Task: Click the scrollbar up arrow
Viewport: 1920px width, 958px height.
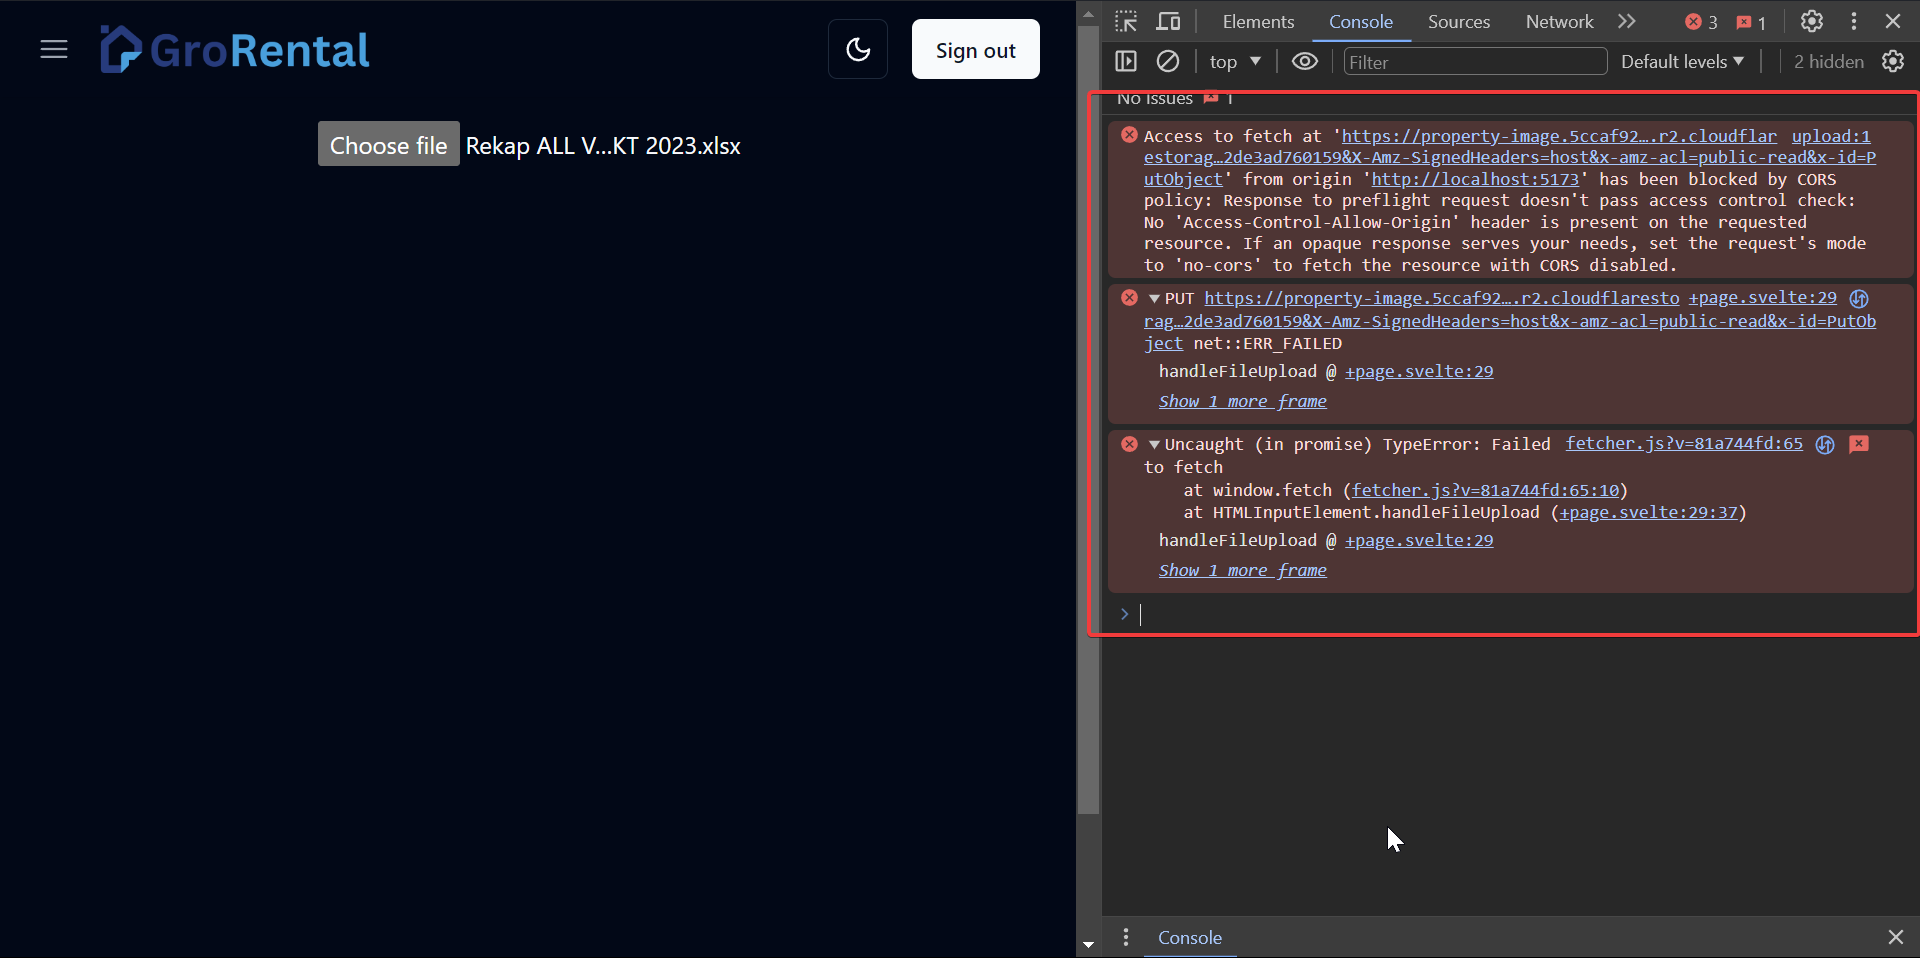Action: click(1089, 14)
